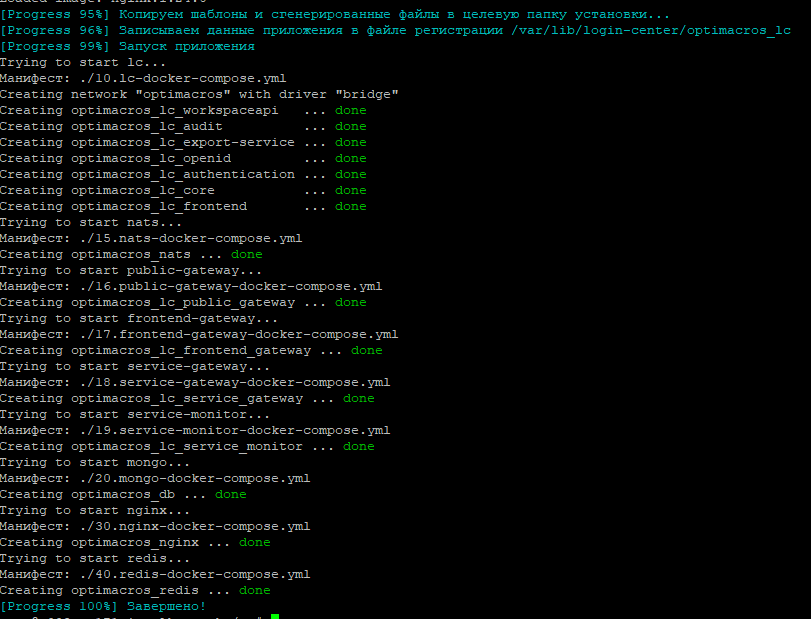The width and height of the screenshot is (811, 619).
Task: Click 'Trying to start nats...' line
Action: coord(91,223)
